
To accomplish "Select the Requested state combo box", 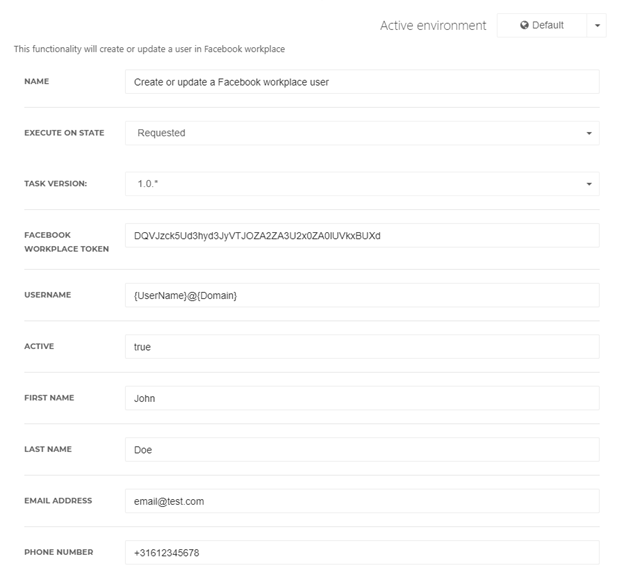I will click(362, 133).
